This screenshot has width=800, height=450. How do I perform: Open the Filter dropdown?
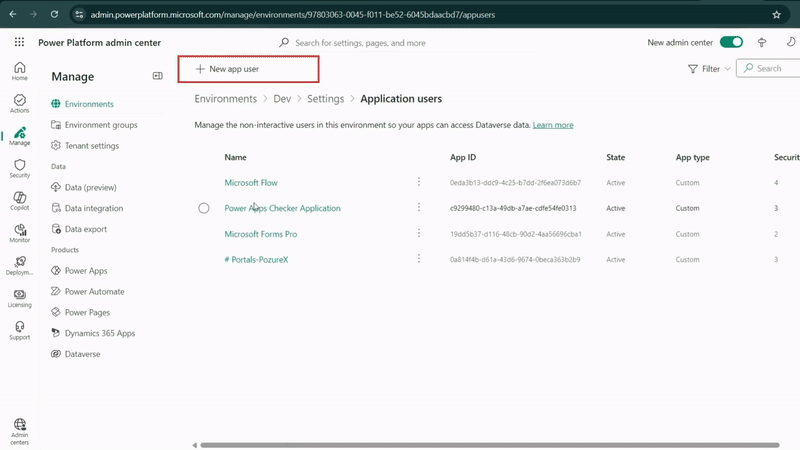(709, 69)
